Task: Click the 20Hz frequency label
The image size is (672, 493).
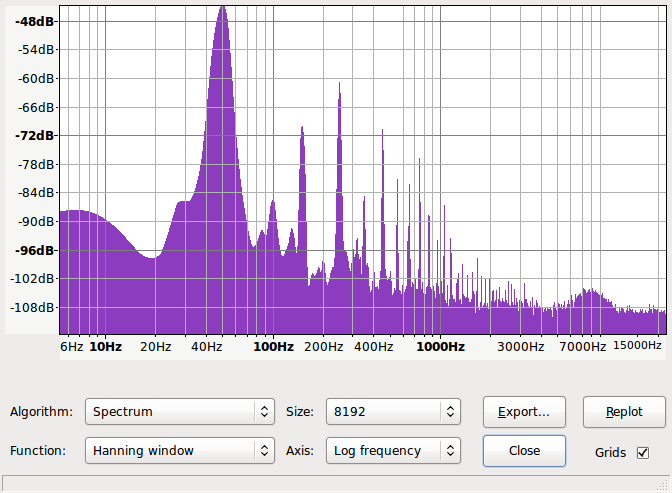Action: pyautogui.click(x=156, y=346)
